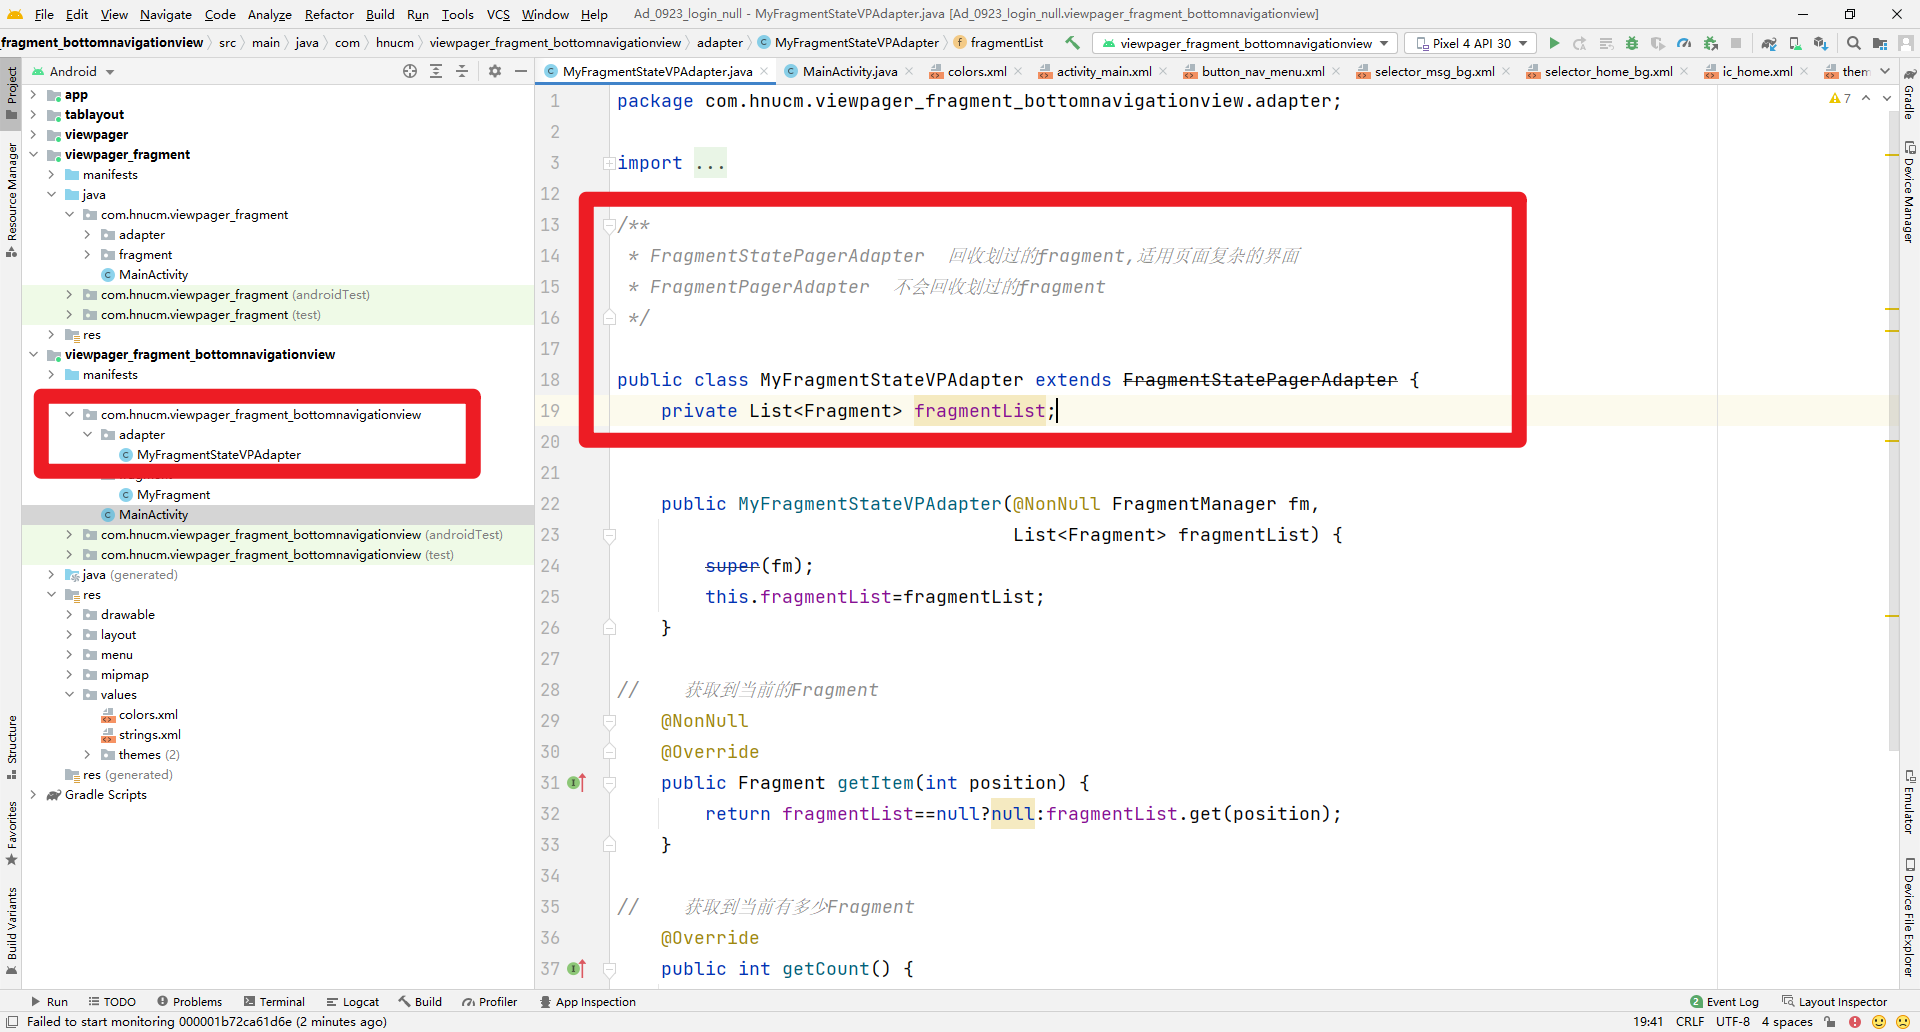Switch to button_nav_menu.xml tab

coord(1262,71)
